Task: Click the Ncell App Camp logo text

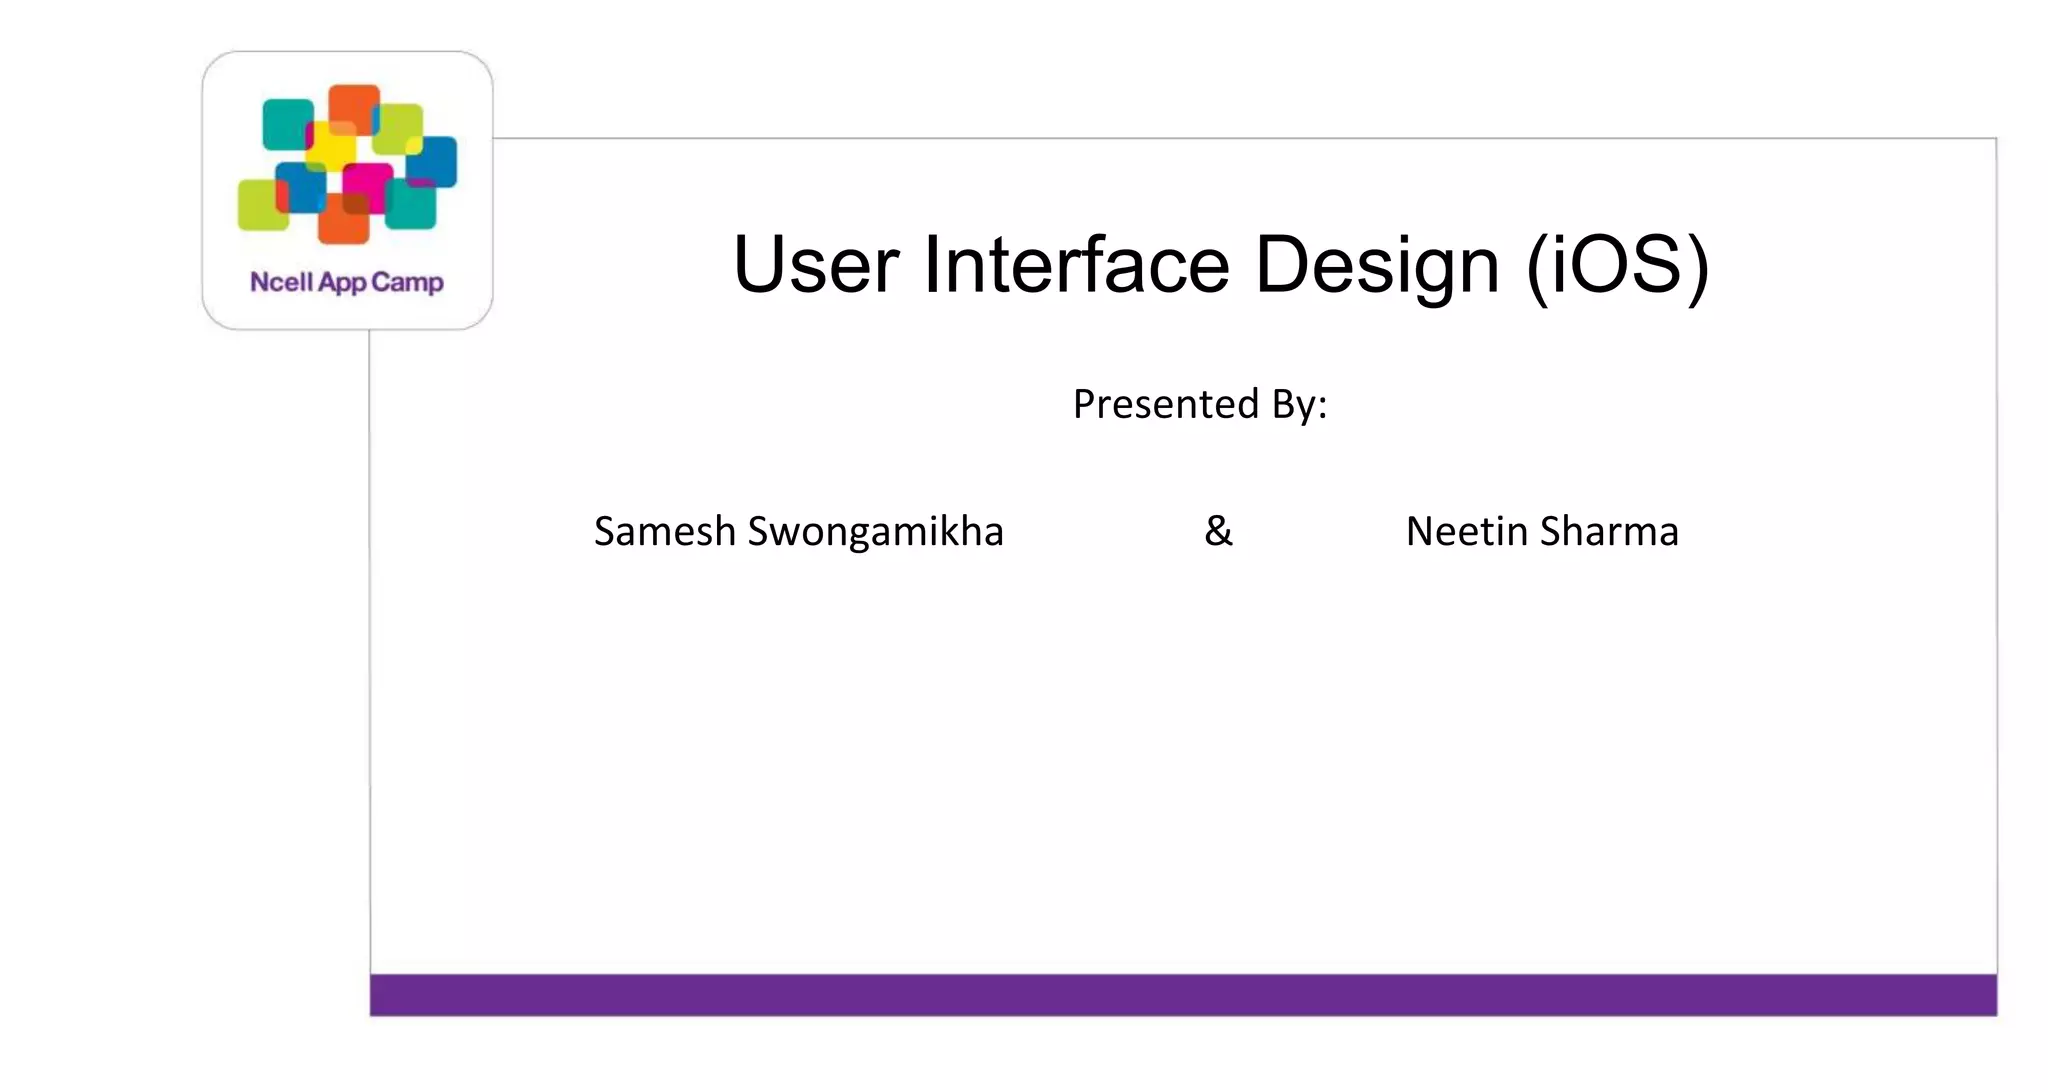Action: pyautogui.click(x=346, y=283)
